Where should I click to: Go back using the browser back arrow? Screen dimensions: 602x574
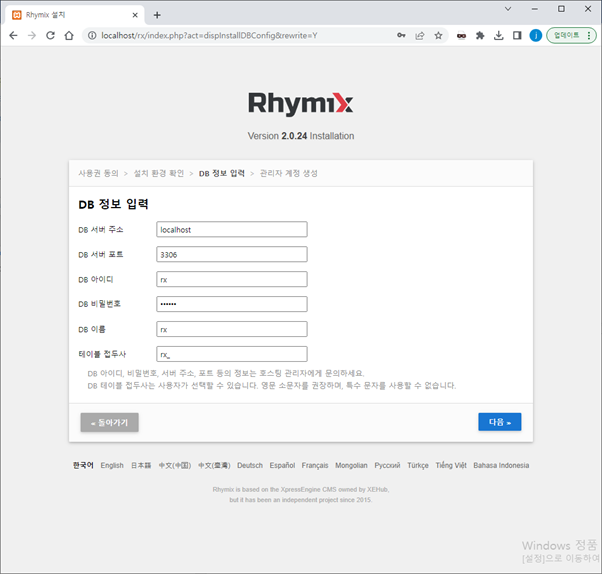click(13, 36)
